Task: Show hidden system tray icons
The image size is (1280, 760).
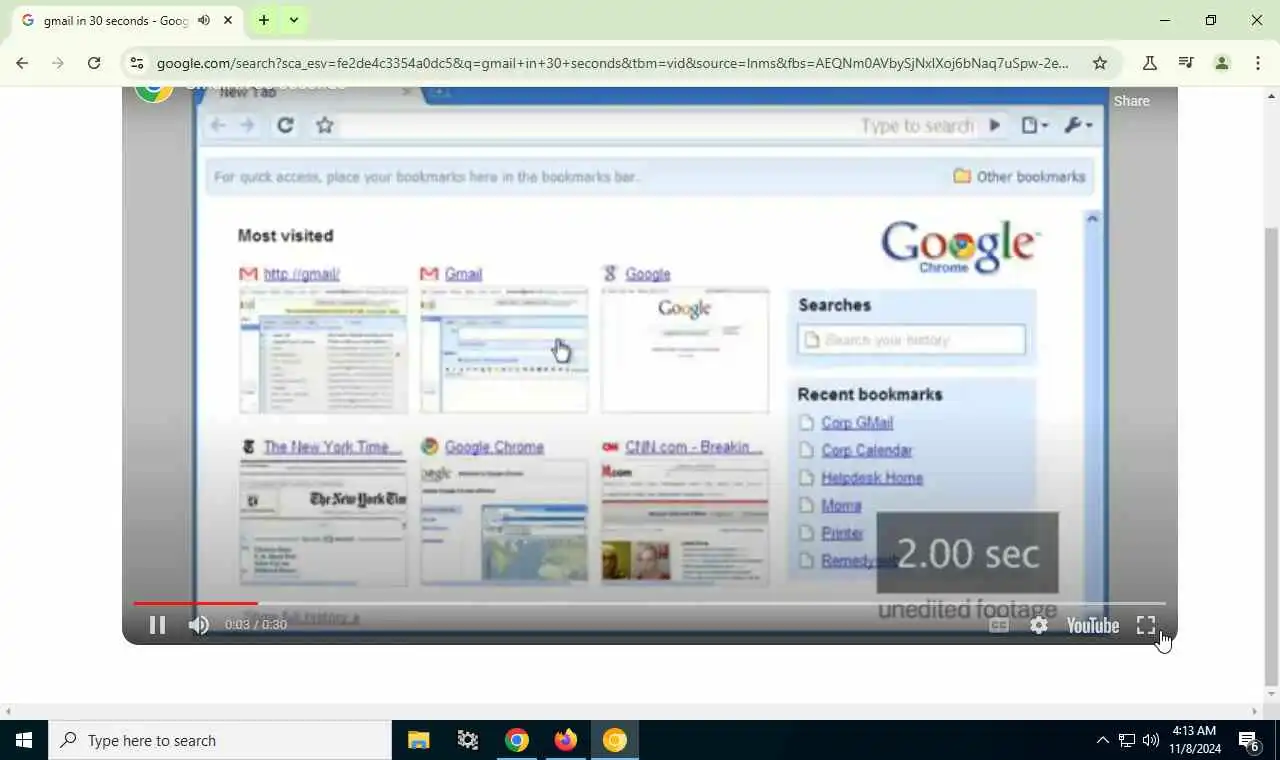Action: [x=1102, y=740]
